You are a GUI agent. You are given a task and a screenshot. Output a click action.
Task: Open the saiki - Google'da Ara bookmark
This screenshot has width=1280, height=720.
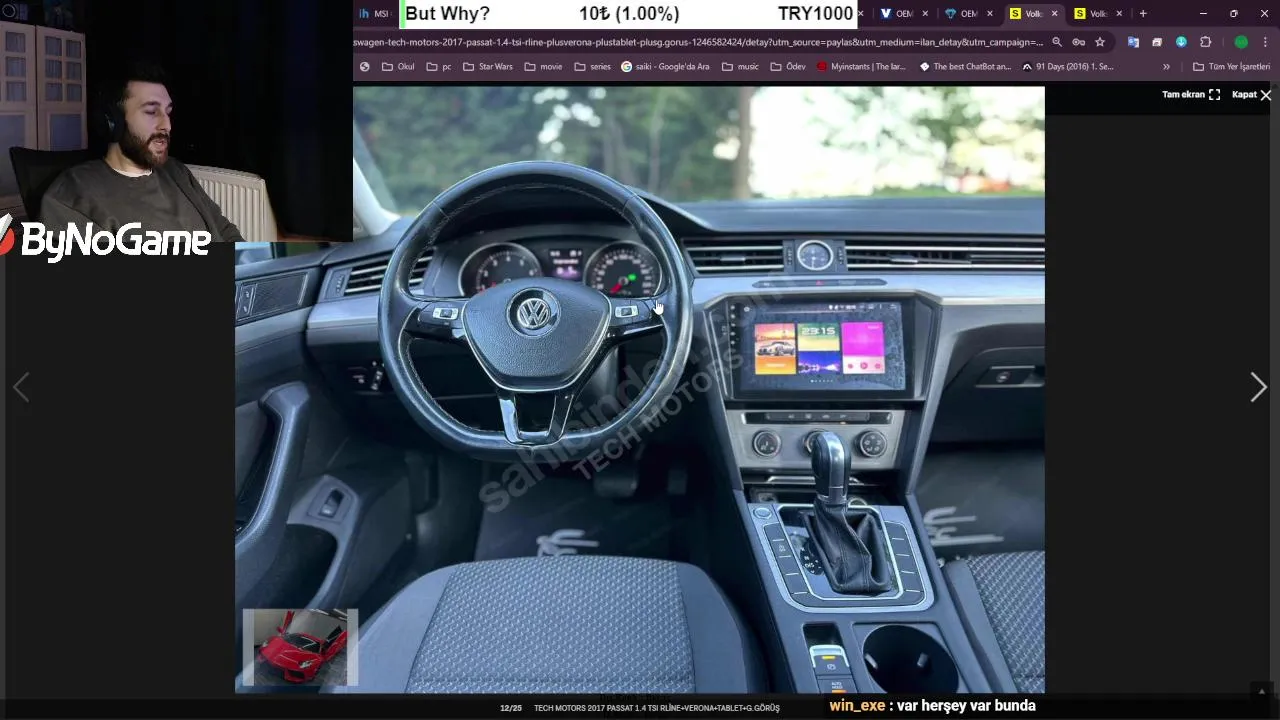click(665, 67)
